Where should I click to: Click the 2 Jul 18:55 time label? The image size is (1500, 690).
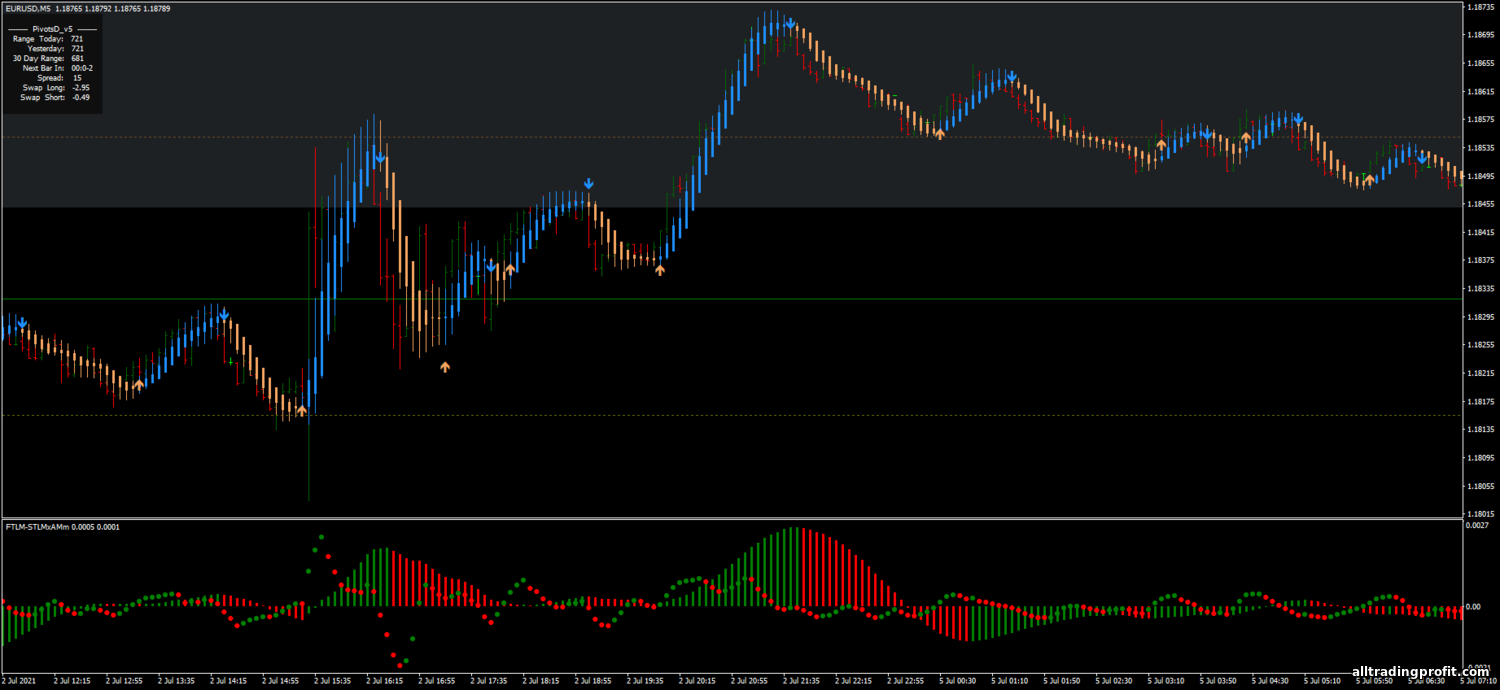(x=592, y=681)
